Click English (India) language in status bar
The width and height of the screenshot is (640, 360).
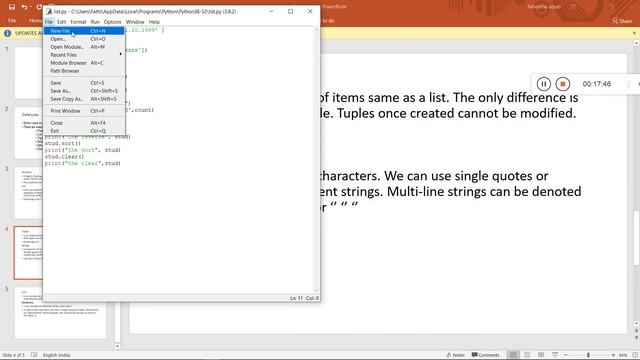tap(57, 355)
